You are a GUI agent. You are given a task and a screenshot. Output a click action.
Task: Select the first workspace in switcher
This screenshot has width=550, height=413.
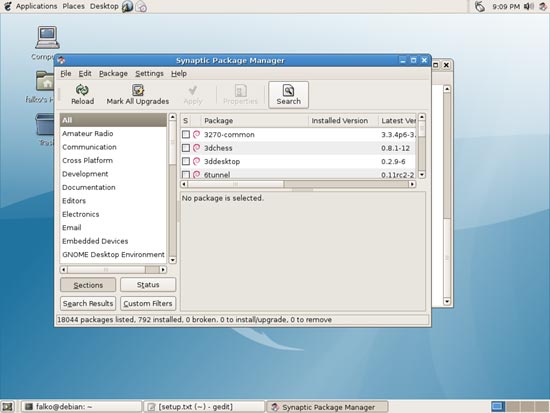497,407
